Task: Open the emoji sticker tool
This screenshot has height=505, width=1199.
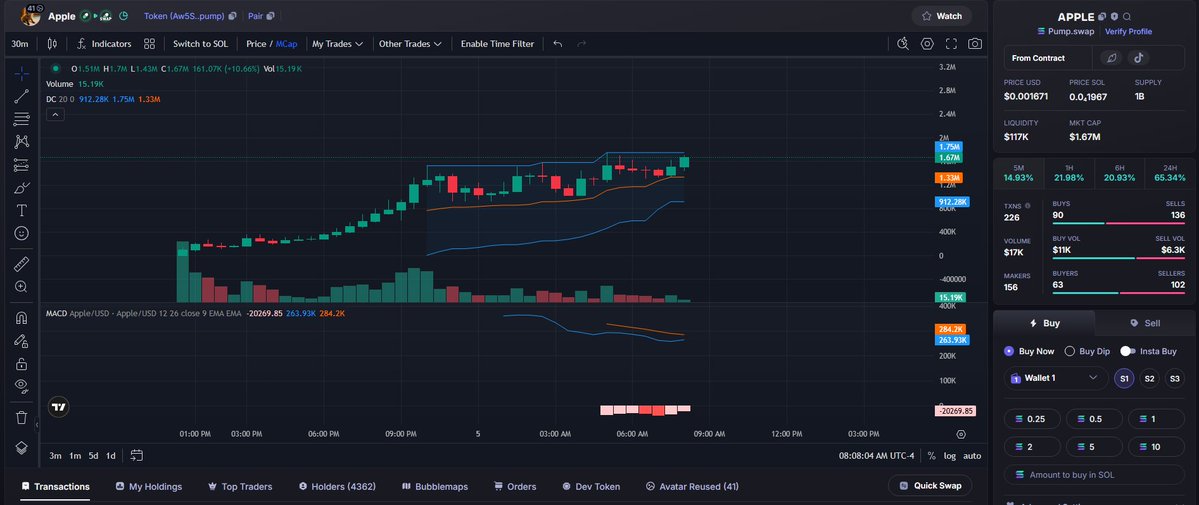Action: (21, 233)
